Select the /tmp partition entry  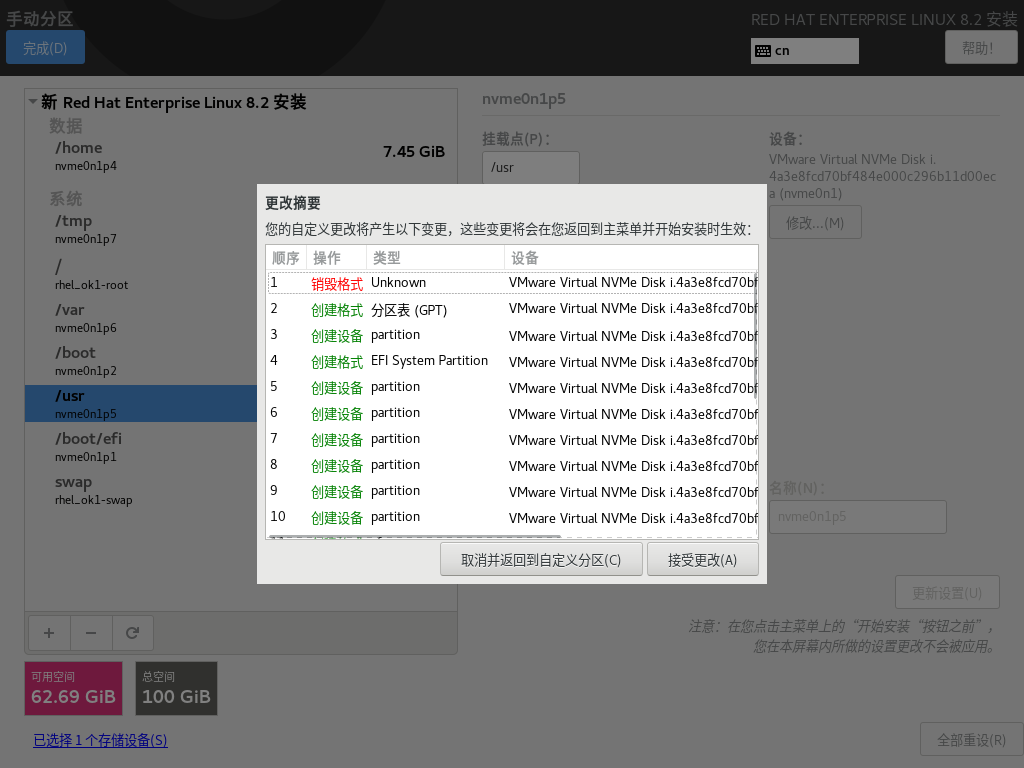click(x=141, y=229)
